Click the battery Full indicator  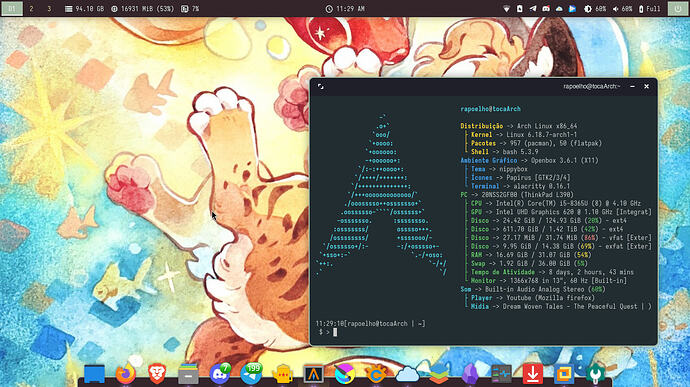pos(650,8)
